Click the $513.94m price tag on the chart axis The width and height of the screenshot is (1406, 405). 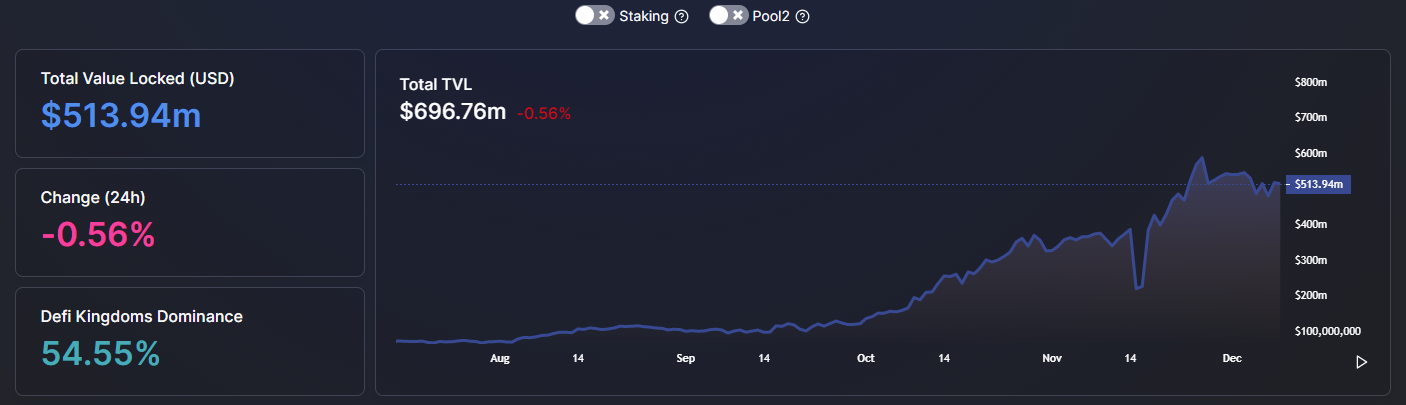(1320, 184)
